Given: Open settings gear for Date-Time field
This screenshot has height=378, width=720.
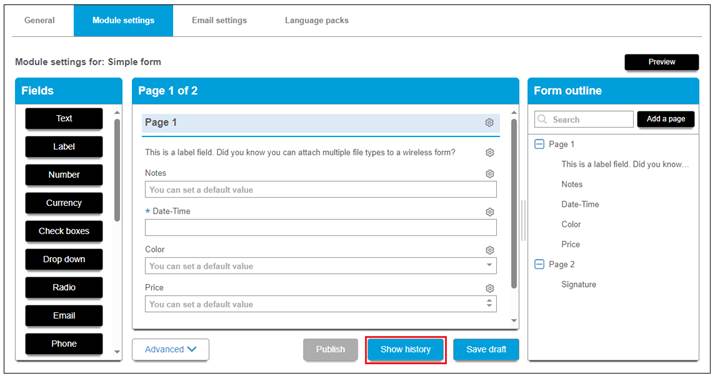Looking at the screenshot, I should pos(490,212).
